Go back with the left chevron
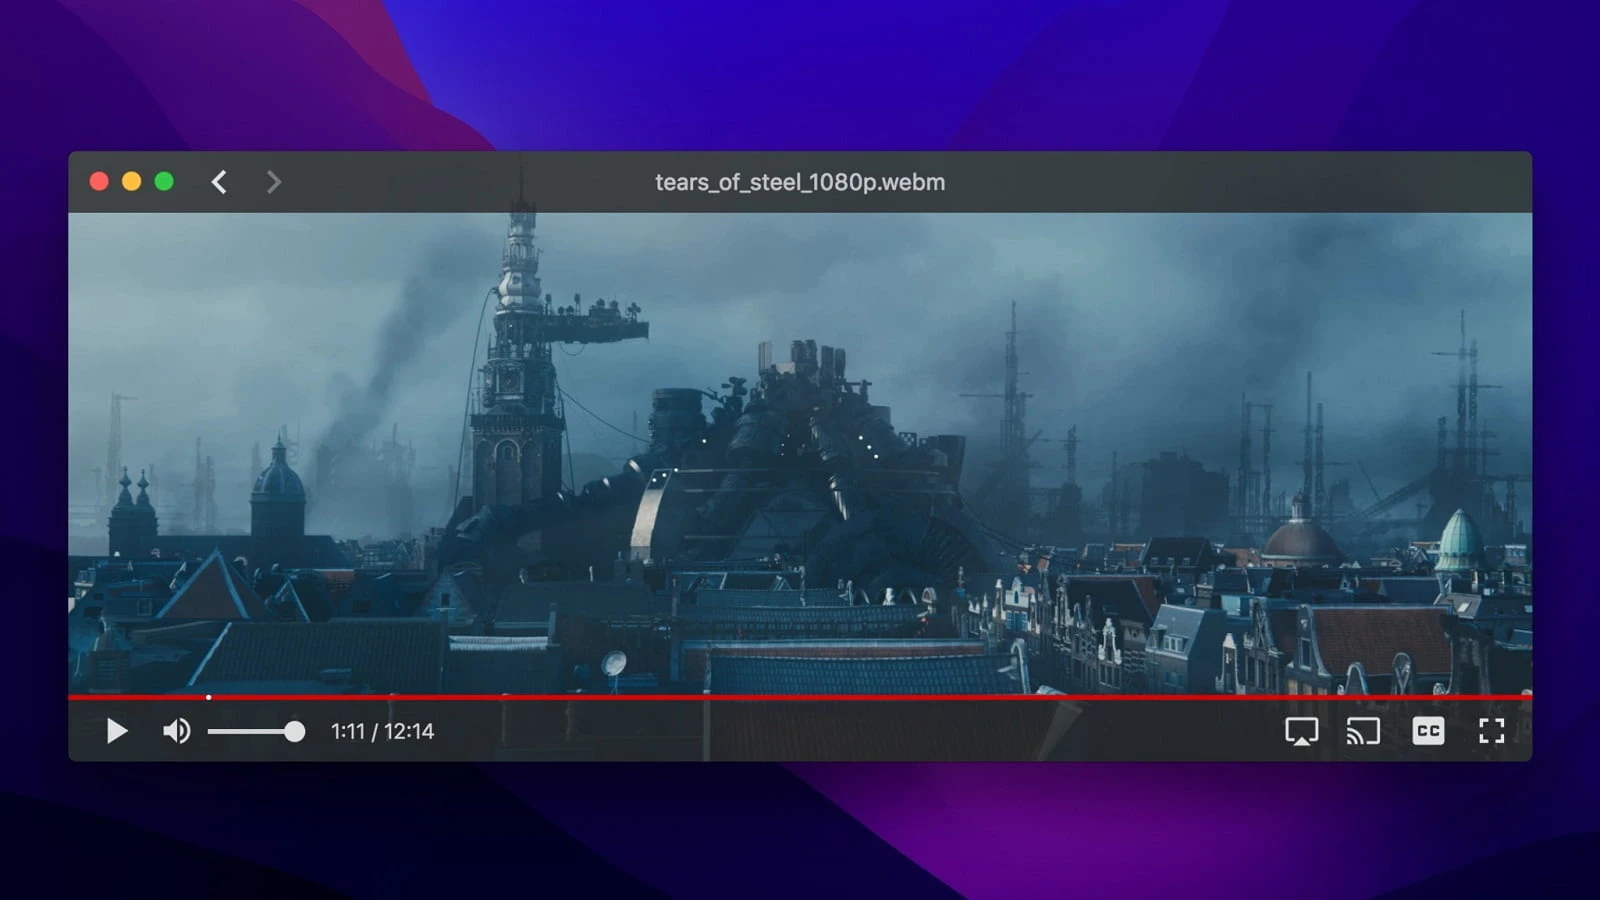Image resolution: width=1600 pixels, height=900 pixels. tap(219, 182)
